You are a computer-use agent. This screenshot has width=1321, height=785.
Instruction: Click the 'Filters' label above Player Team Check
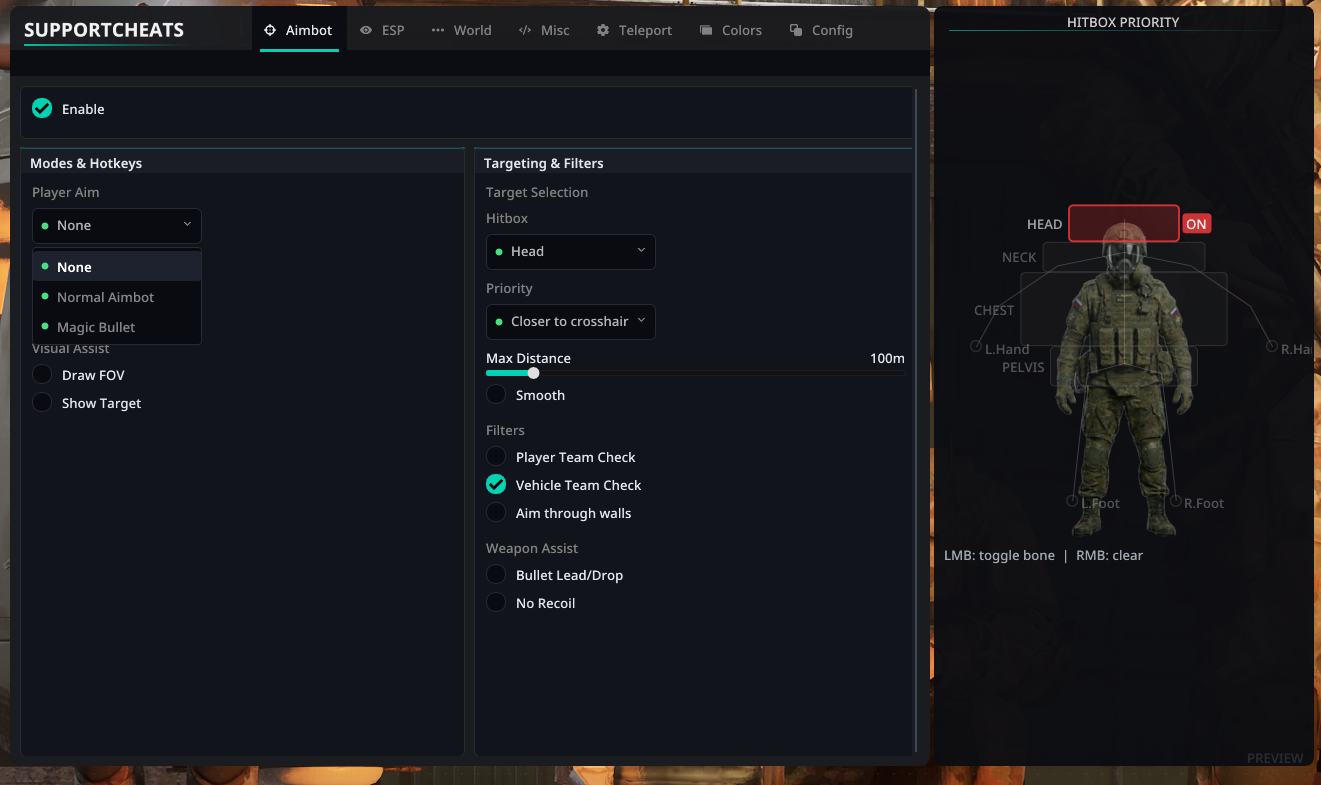[505, 430]
